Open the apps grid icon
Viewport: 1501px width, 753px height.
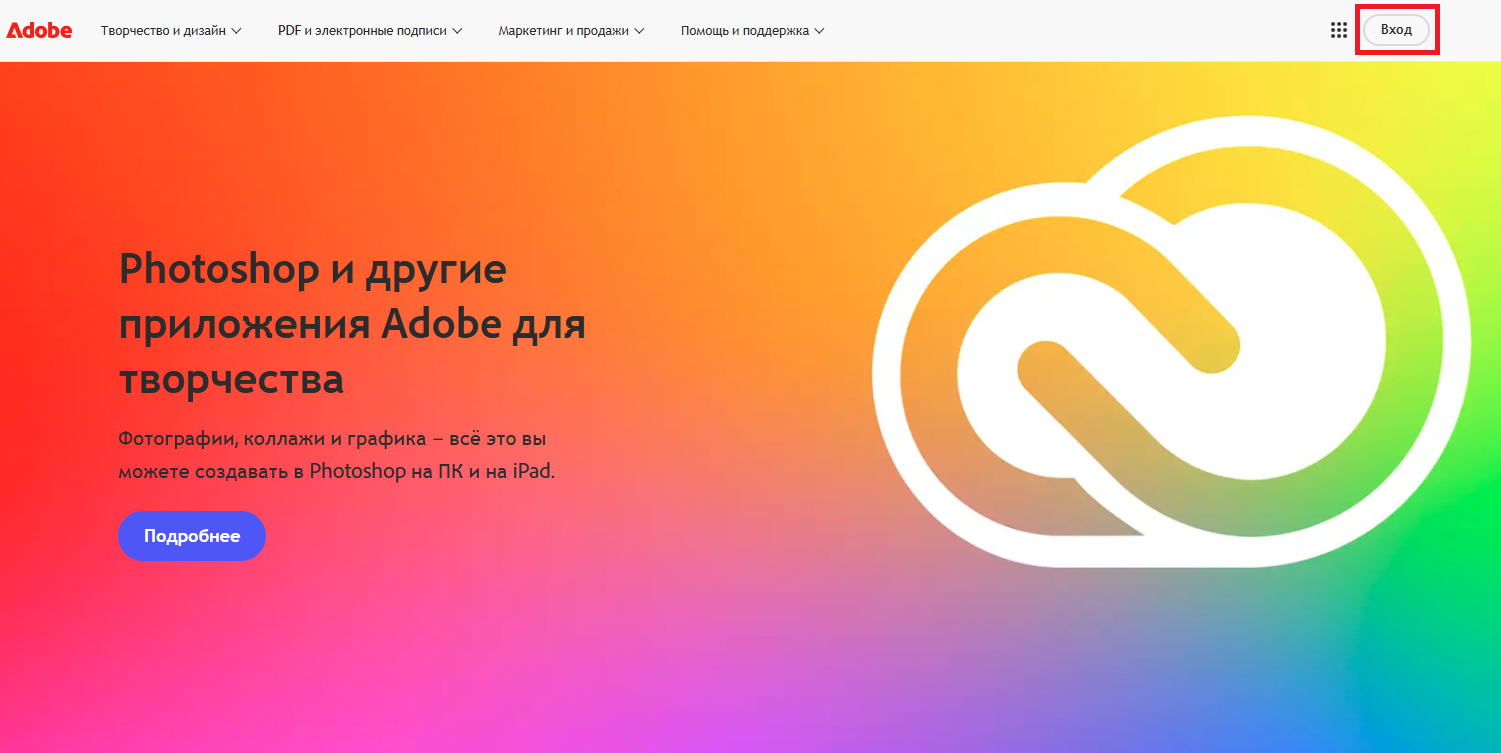click(x=1339, y=30)
